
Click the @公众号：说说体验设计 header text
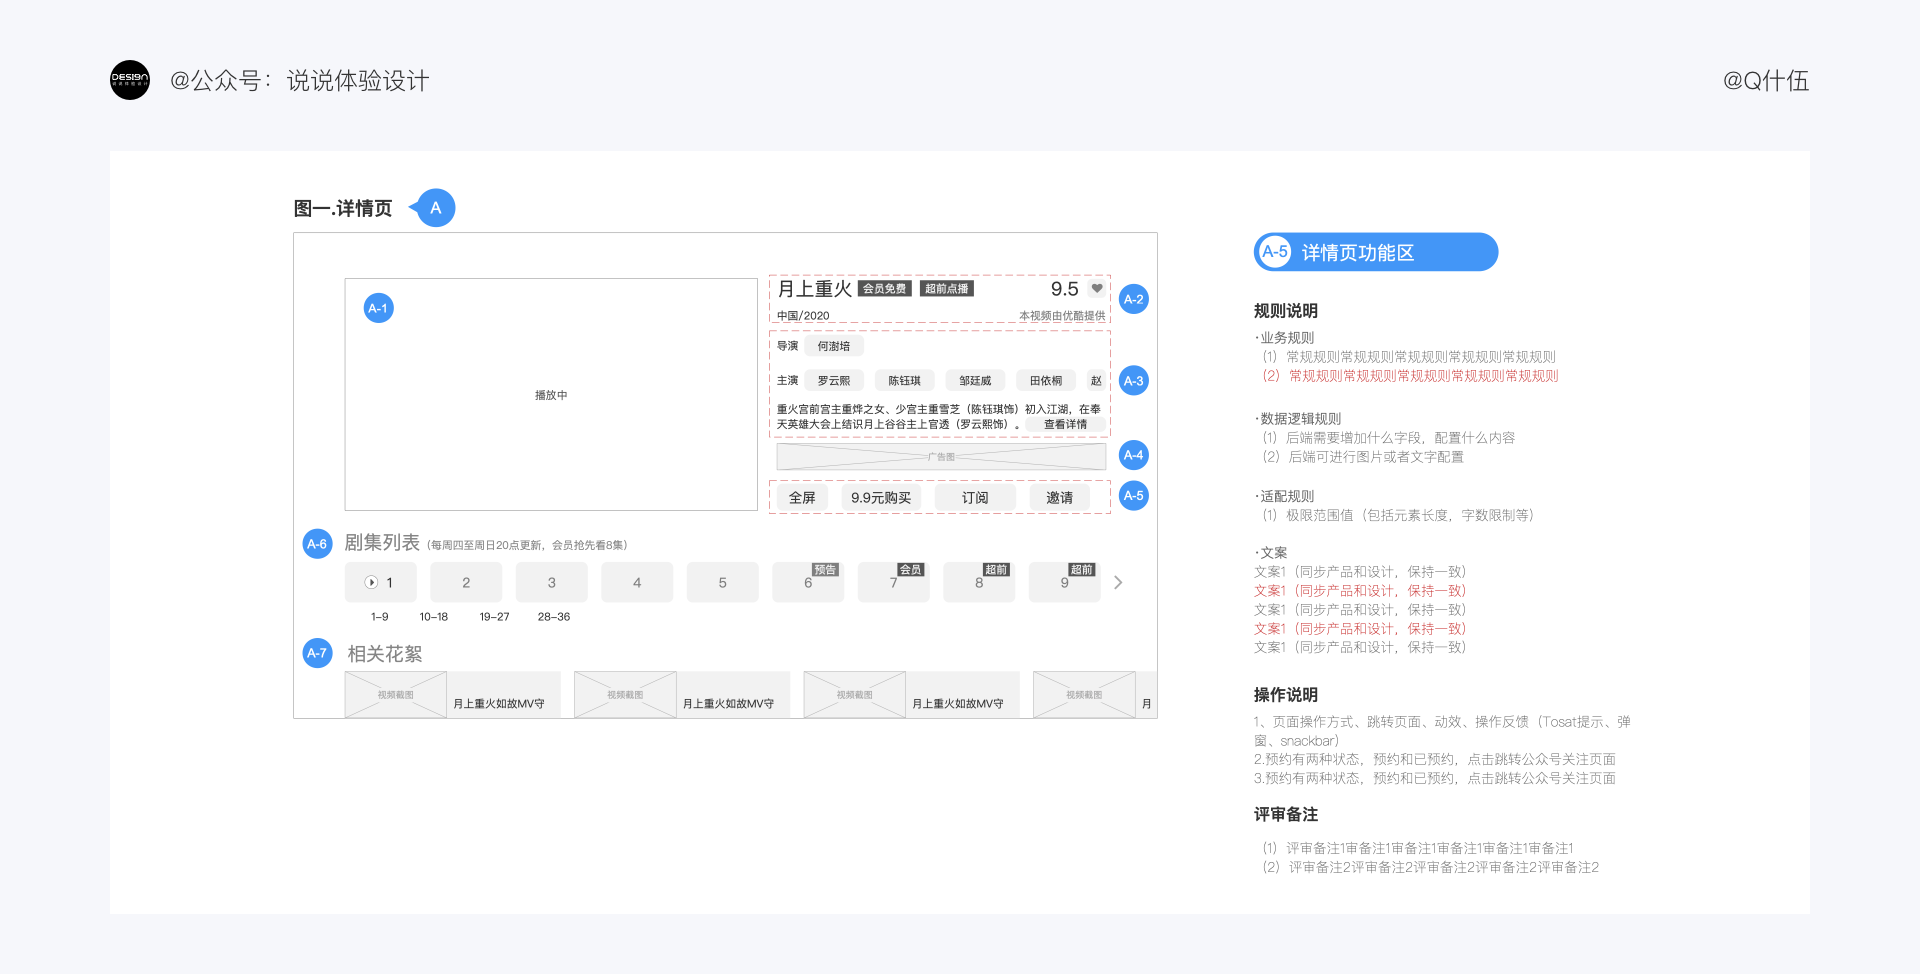coord(300,80)
